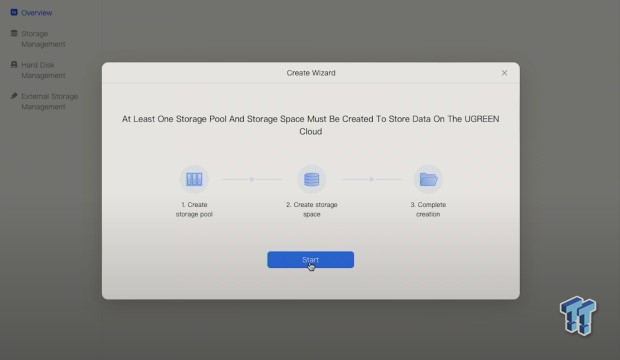Click the Start button in Create Wizard
Screen dimensions: 620x360
tap(310, 260)
